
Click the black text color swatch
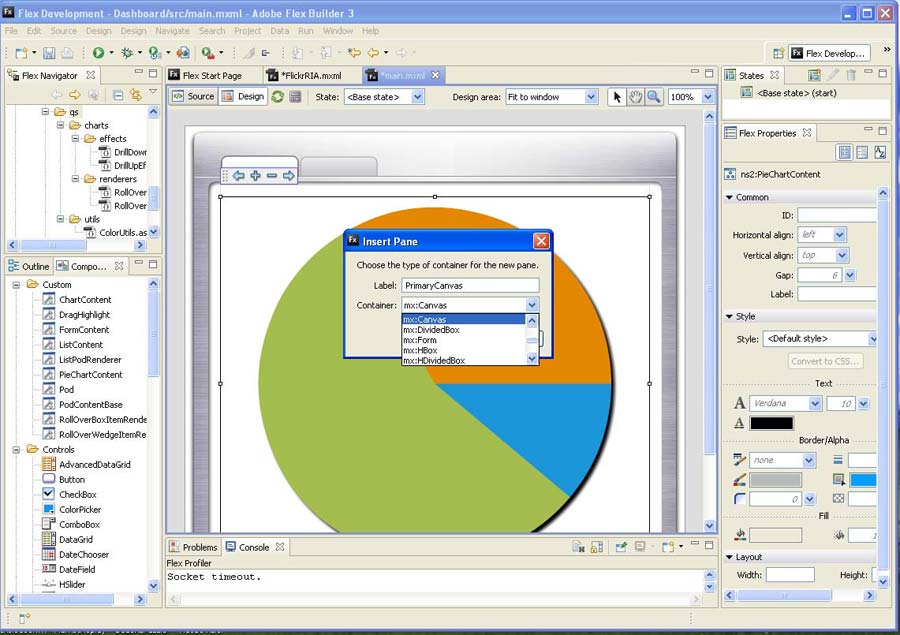[772, 424]
